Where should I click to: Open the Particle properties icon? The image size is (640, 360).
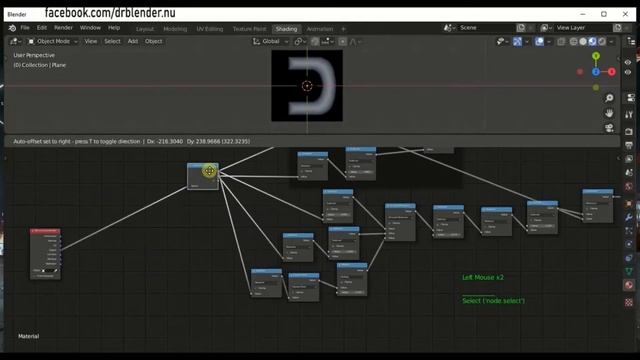coord(629,231)
